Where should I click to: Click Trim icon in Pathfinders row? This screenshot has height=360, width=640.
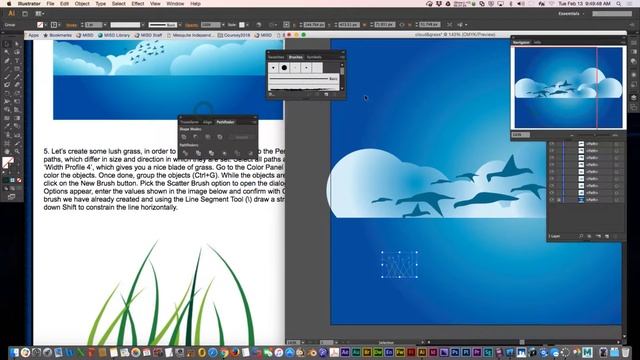198,153
